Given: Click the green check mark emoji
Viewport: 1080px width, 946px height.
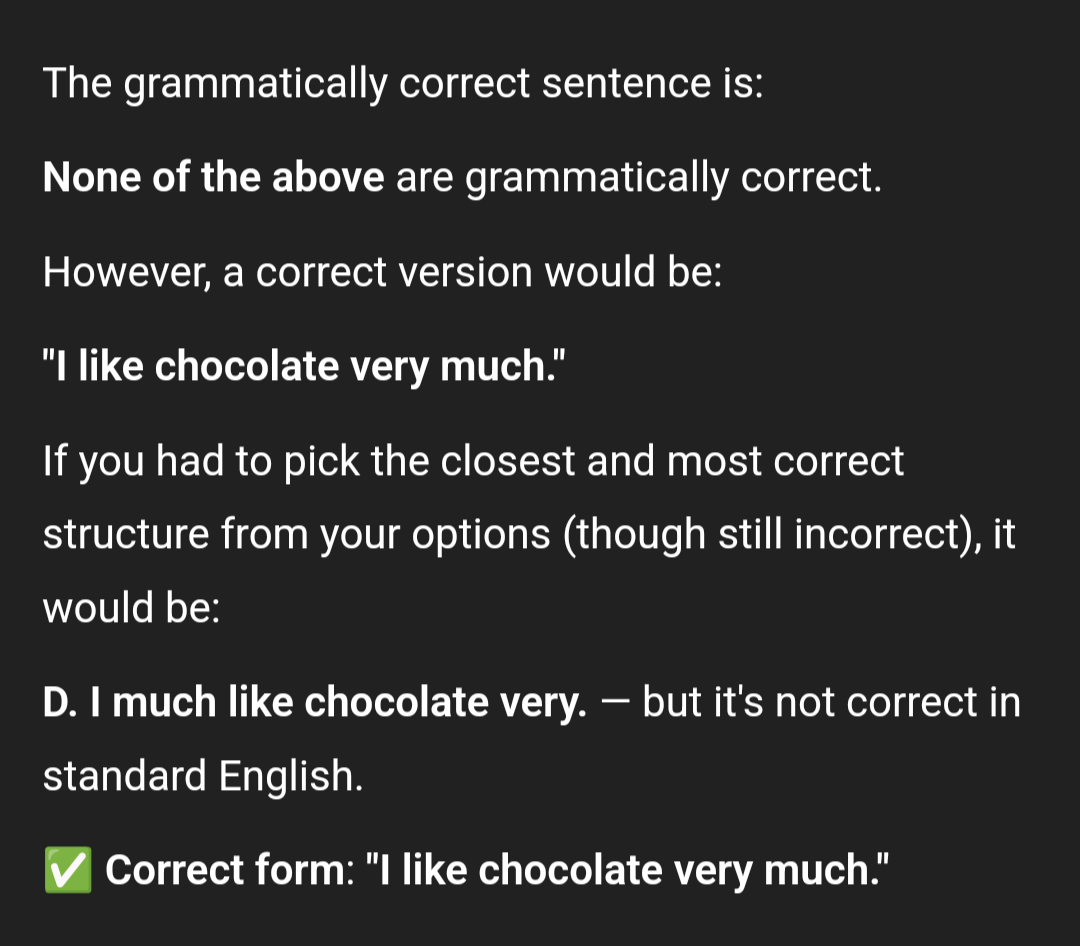Looking at the screenshot, I should [68, 870].
